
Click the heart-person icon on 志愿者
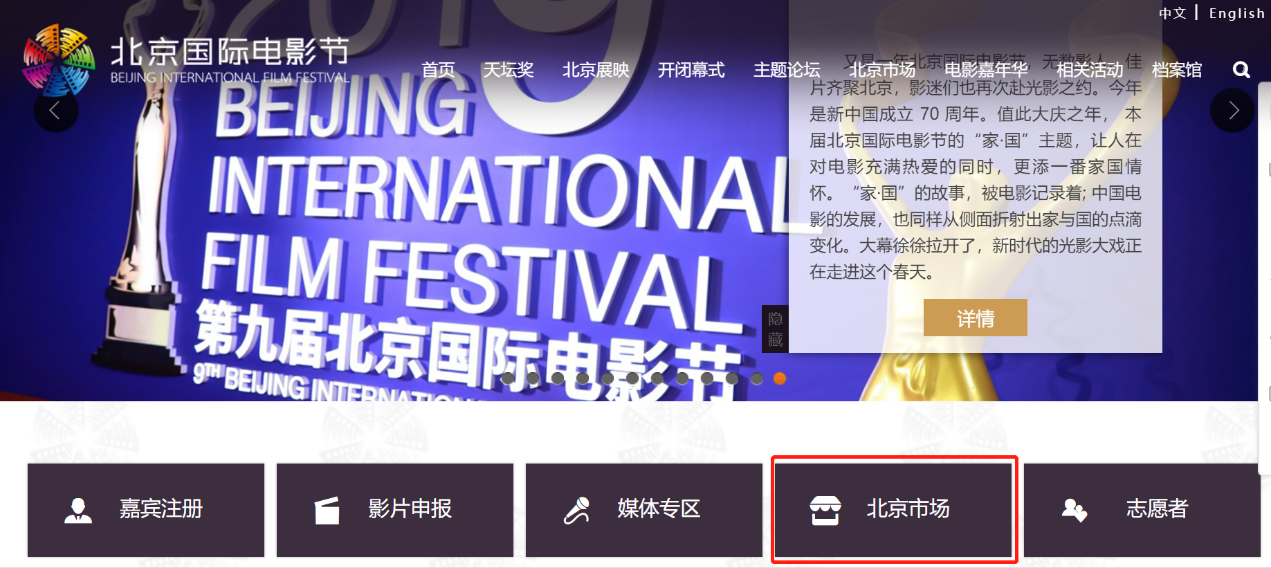click(1074, 510)
